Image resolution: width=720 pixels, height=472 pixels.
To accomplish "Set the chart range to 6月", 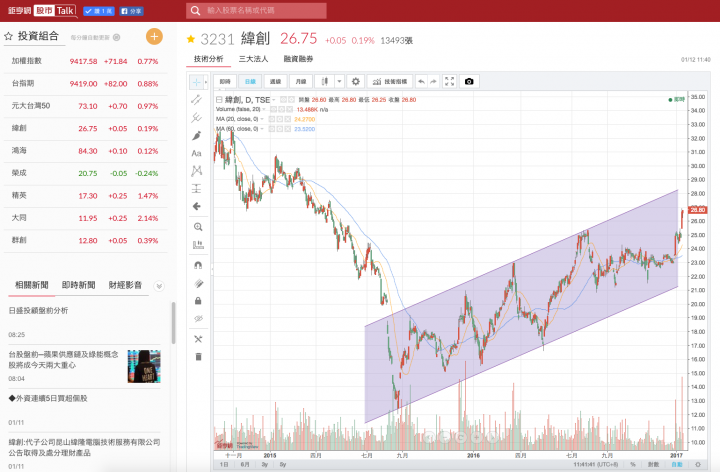I will click(245, 465).
